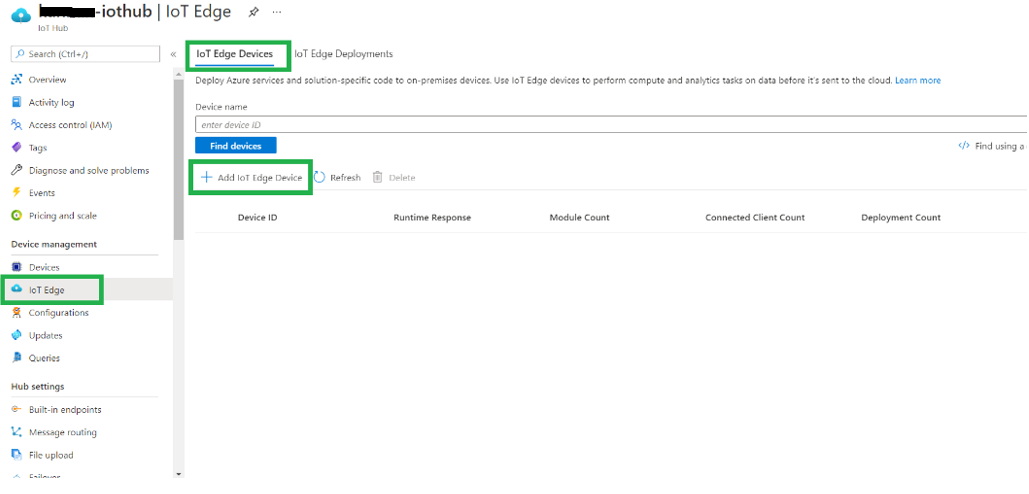
Task: Click sidebar scrollbar up arrow
Action: 178,74
